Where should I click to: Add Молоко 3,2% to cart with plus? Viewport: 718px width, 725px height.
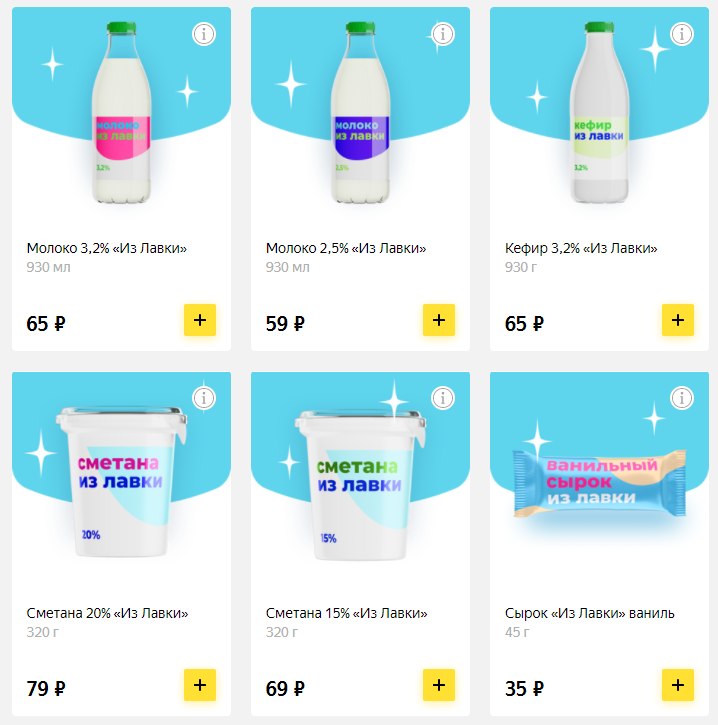click(200, 320)
